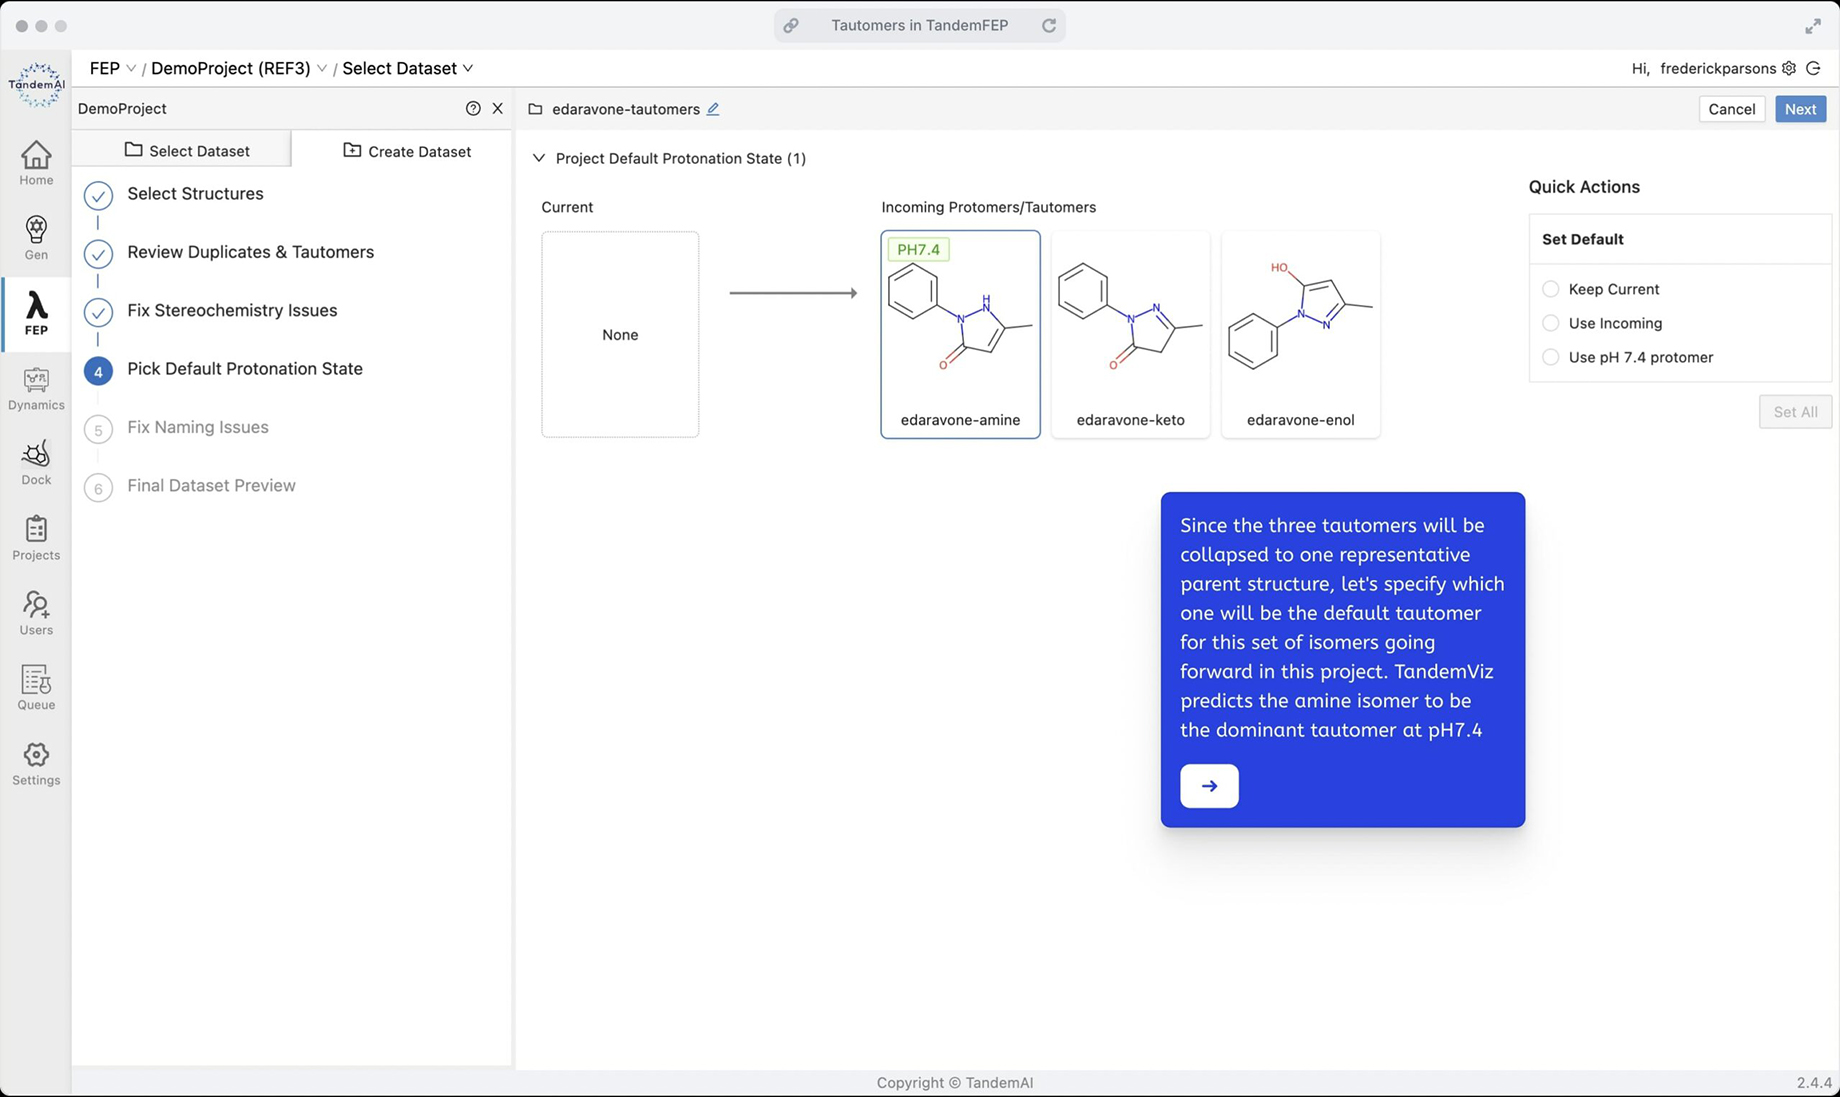
Task: Click the help question mark icon
Action: click(x=473, y=108)
